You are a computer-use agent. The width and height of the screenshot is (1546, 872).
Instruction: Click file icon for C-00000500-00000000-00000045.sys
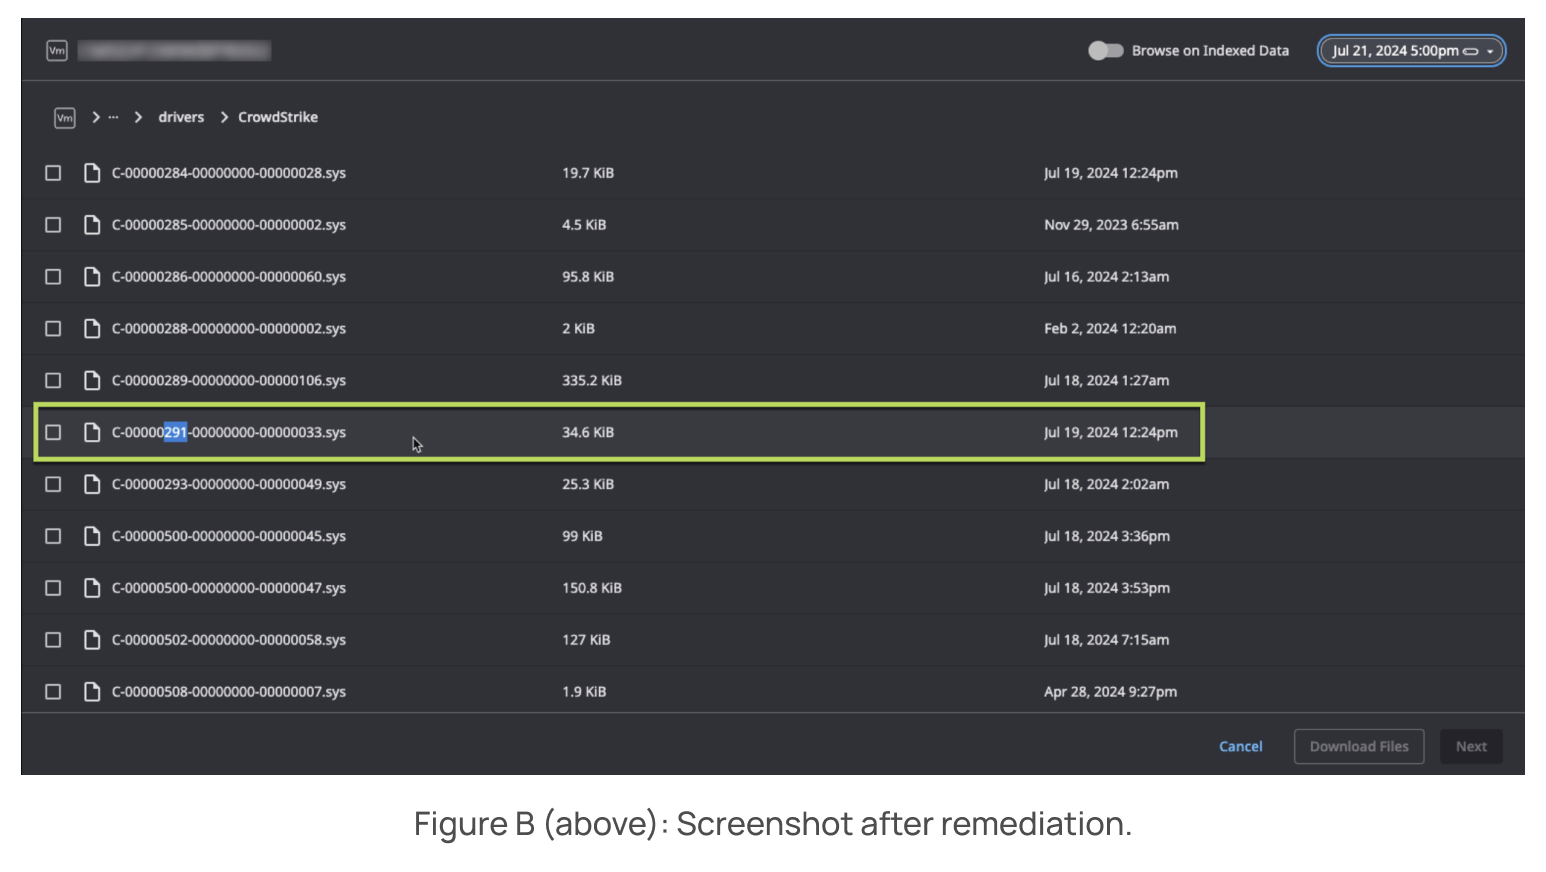pos(92,536)
